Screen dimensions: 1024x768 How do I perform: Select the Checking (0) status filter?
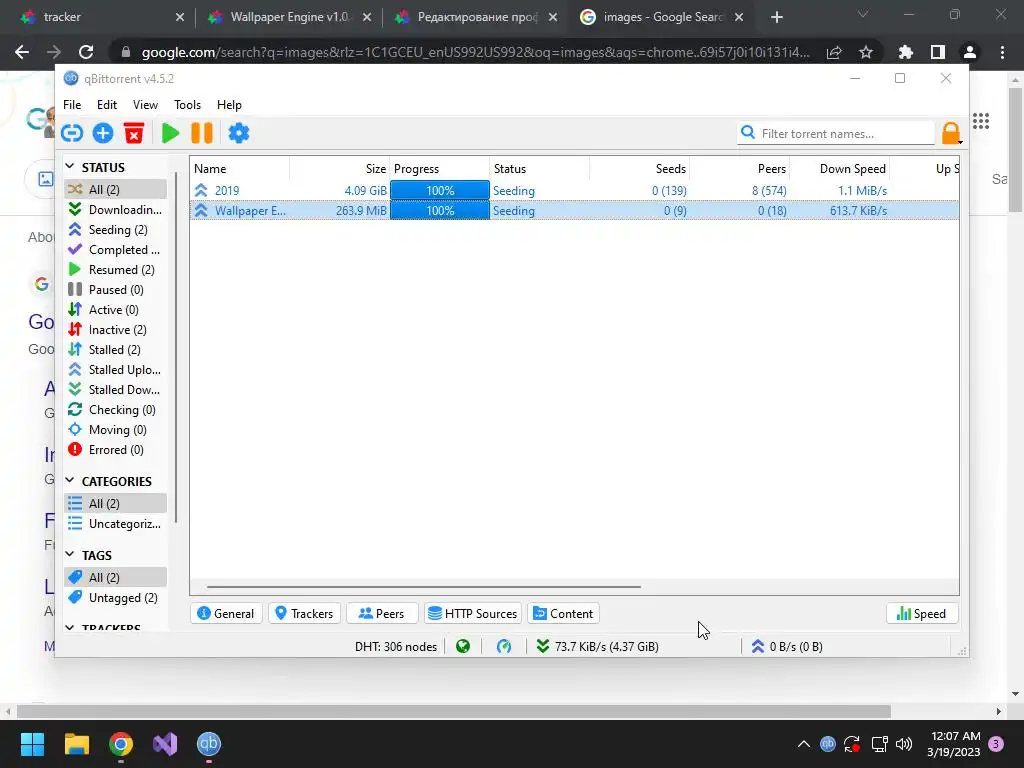[115, 410]
